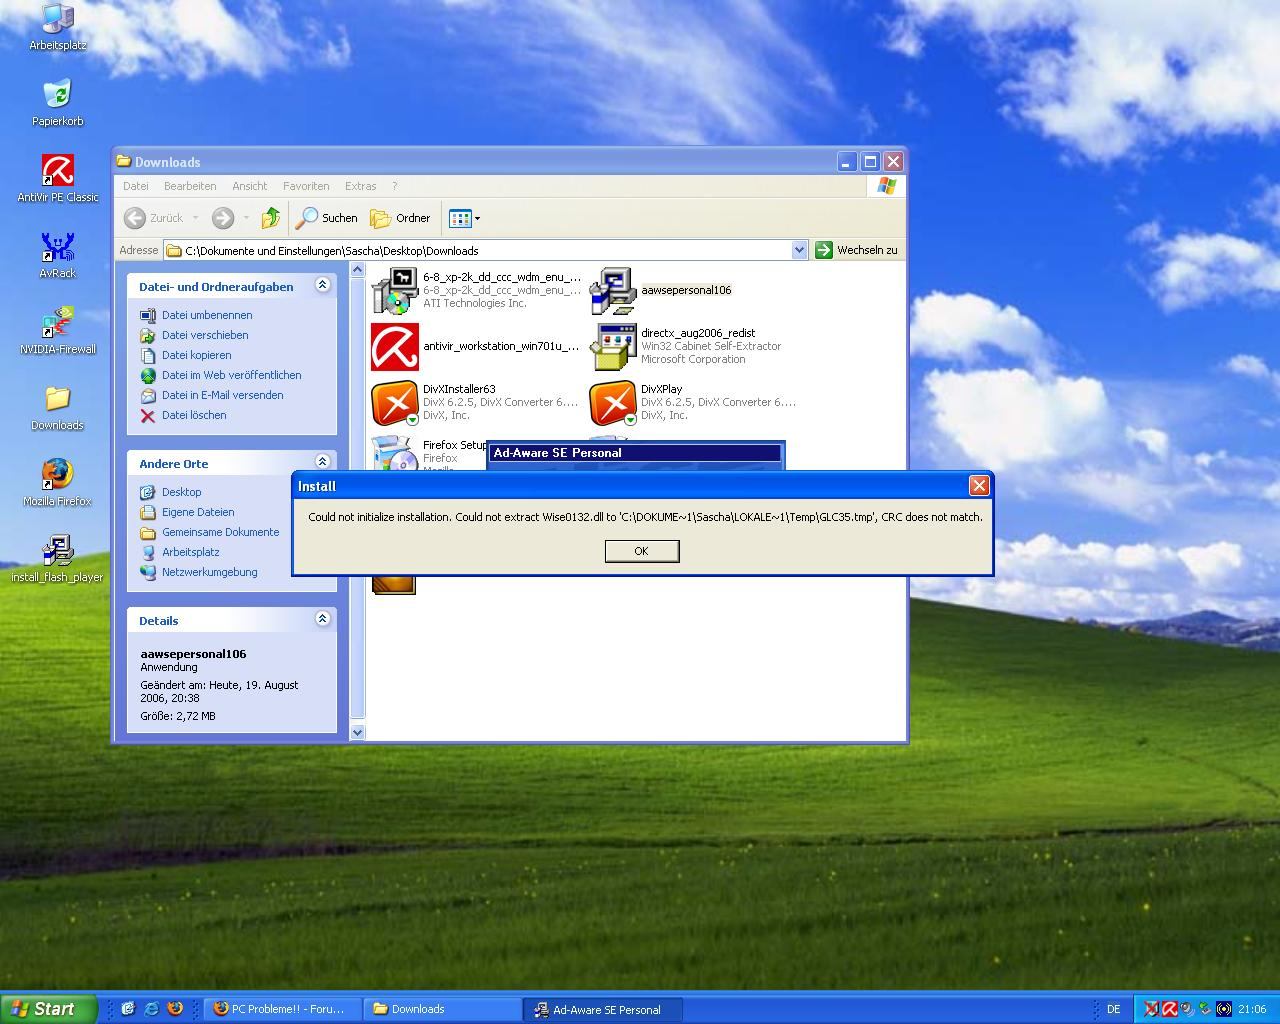Click Datei löschen task link
1280x1024 pixels.
tap(194, 415)
